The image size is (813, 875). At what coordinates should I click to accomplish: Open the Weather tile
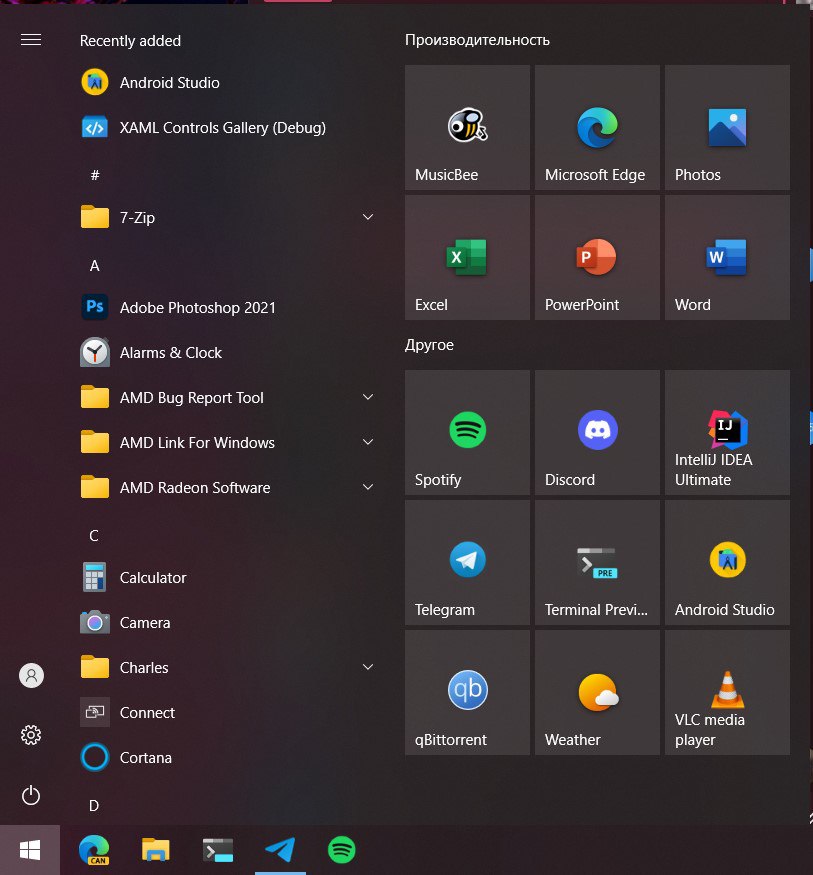[597, 693]
